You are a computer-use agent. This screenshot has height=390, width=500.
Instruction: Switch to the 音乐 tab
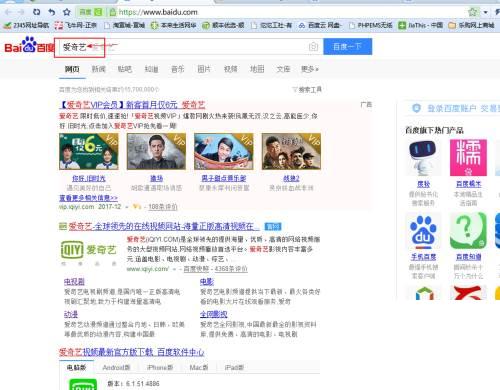point(178,69)
